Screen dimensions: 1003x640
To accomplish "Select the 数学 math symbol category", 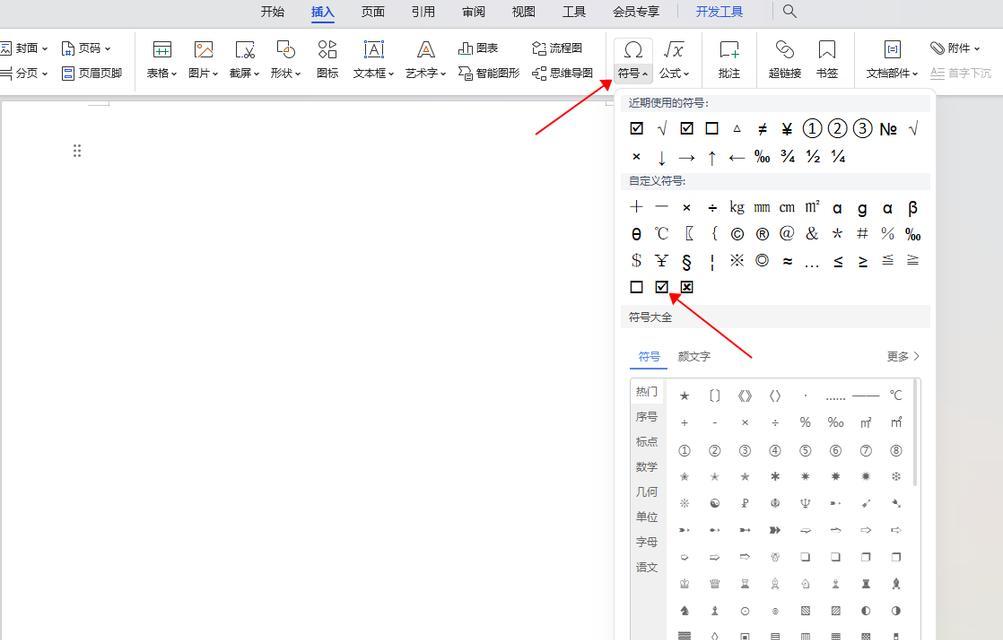I will pyautogui.click(x=647, y=467).
